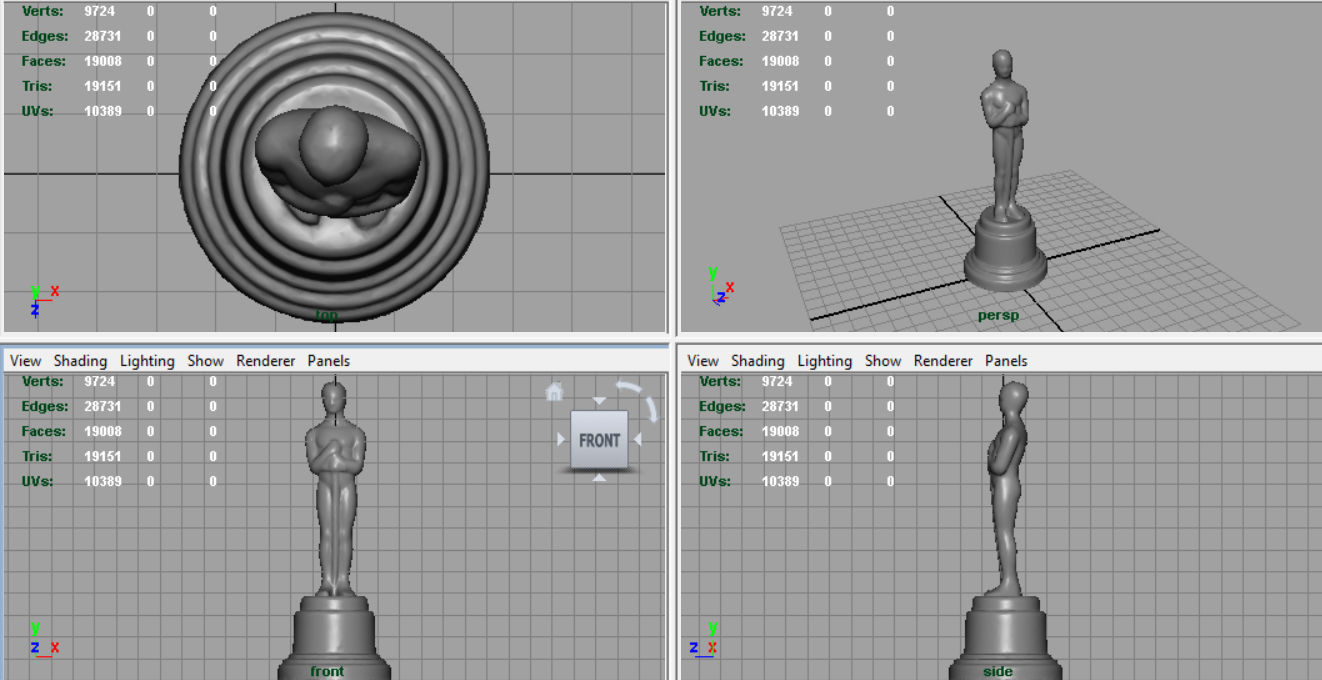The width and height of the screenshot is (1322, 680).
Task: Click the 'Verts:' label in the top view
Action: tap(43, 11)
